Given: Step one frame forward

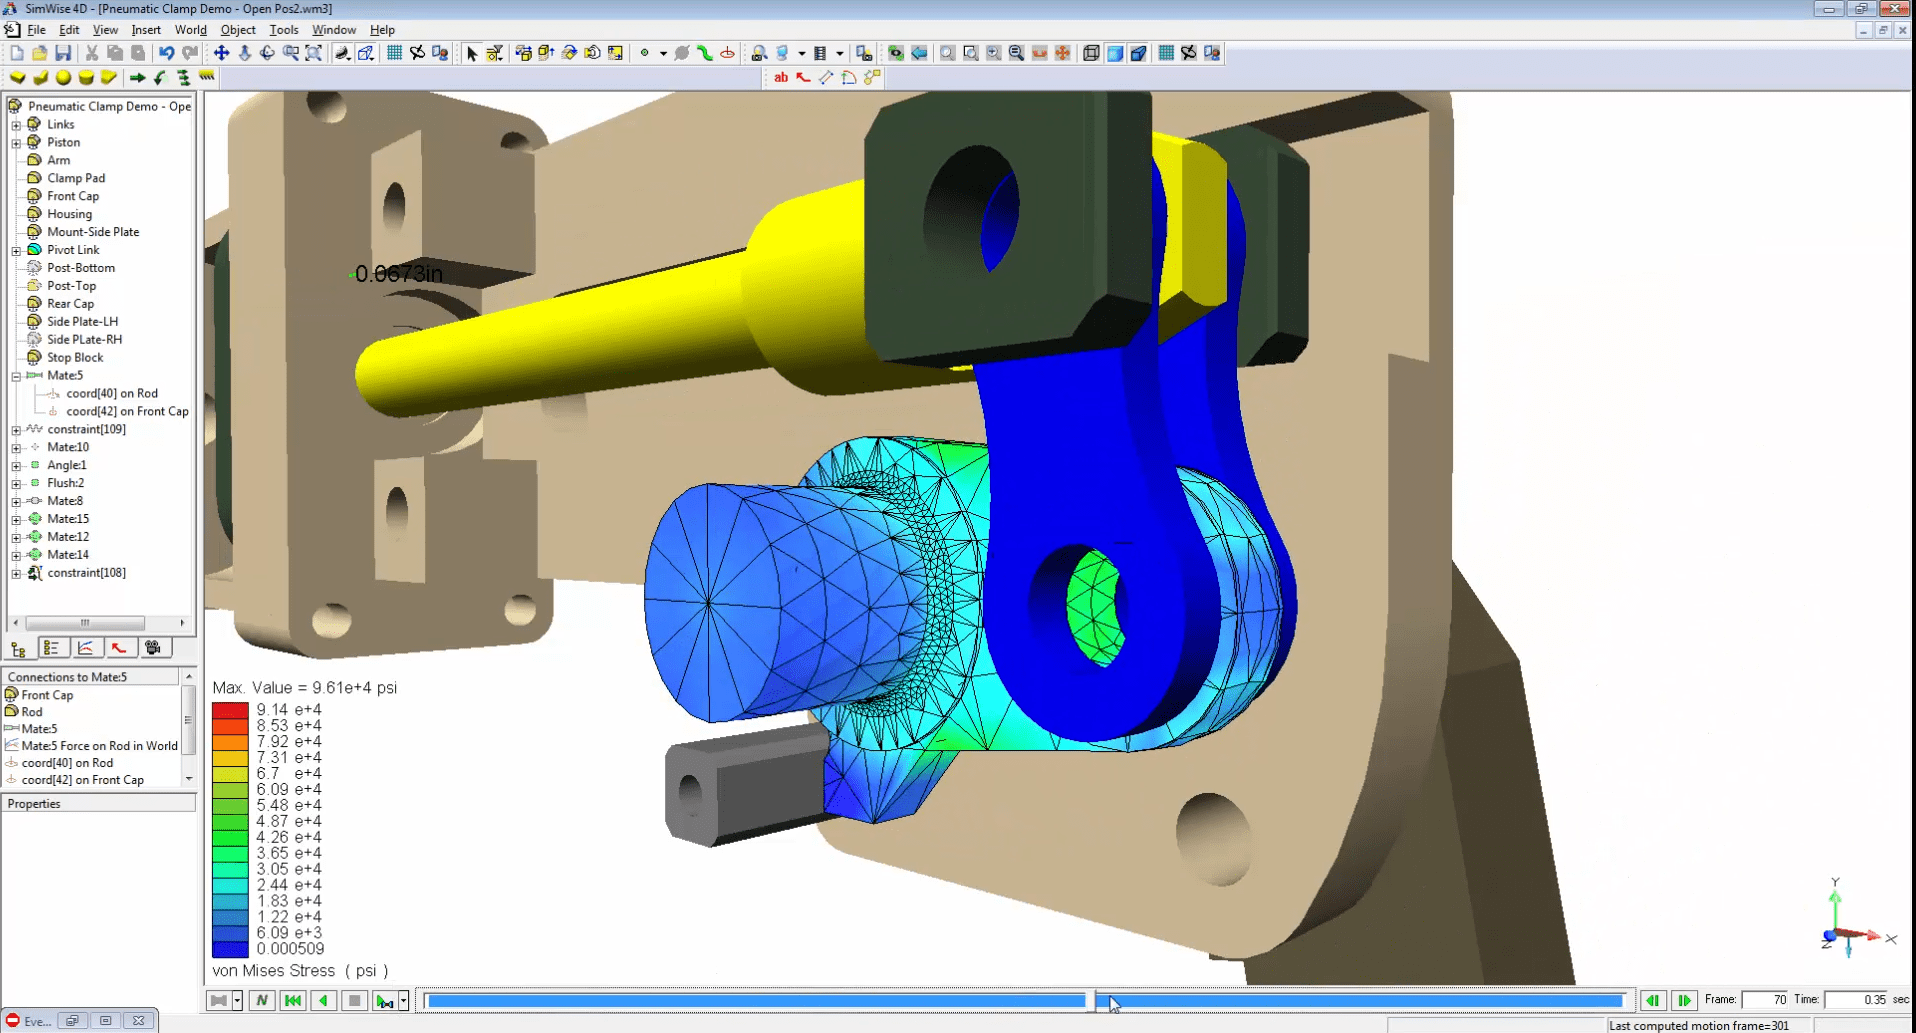Looking at the screenshot, I should (1685, 1000).
